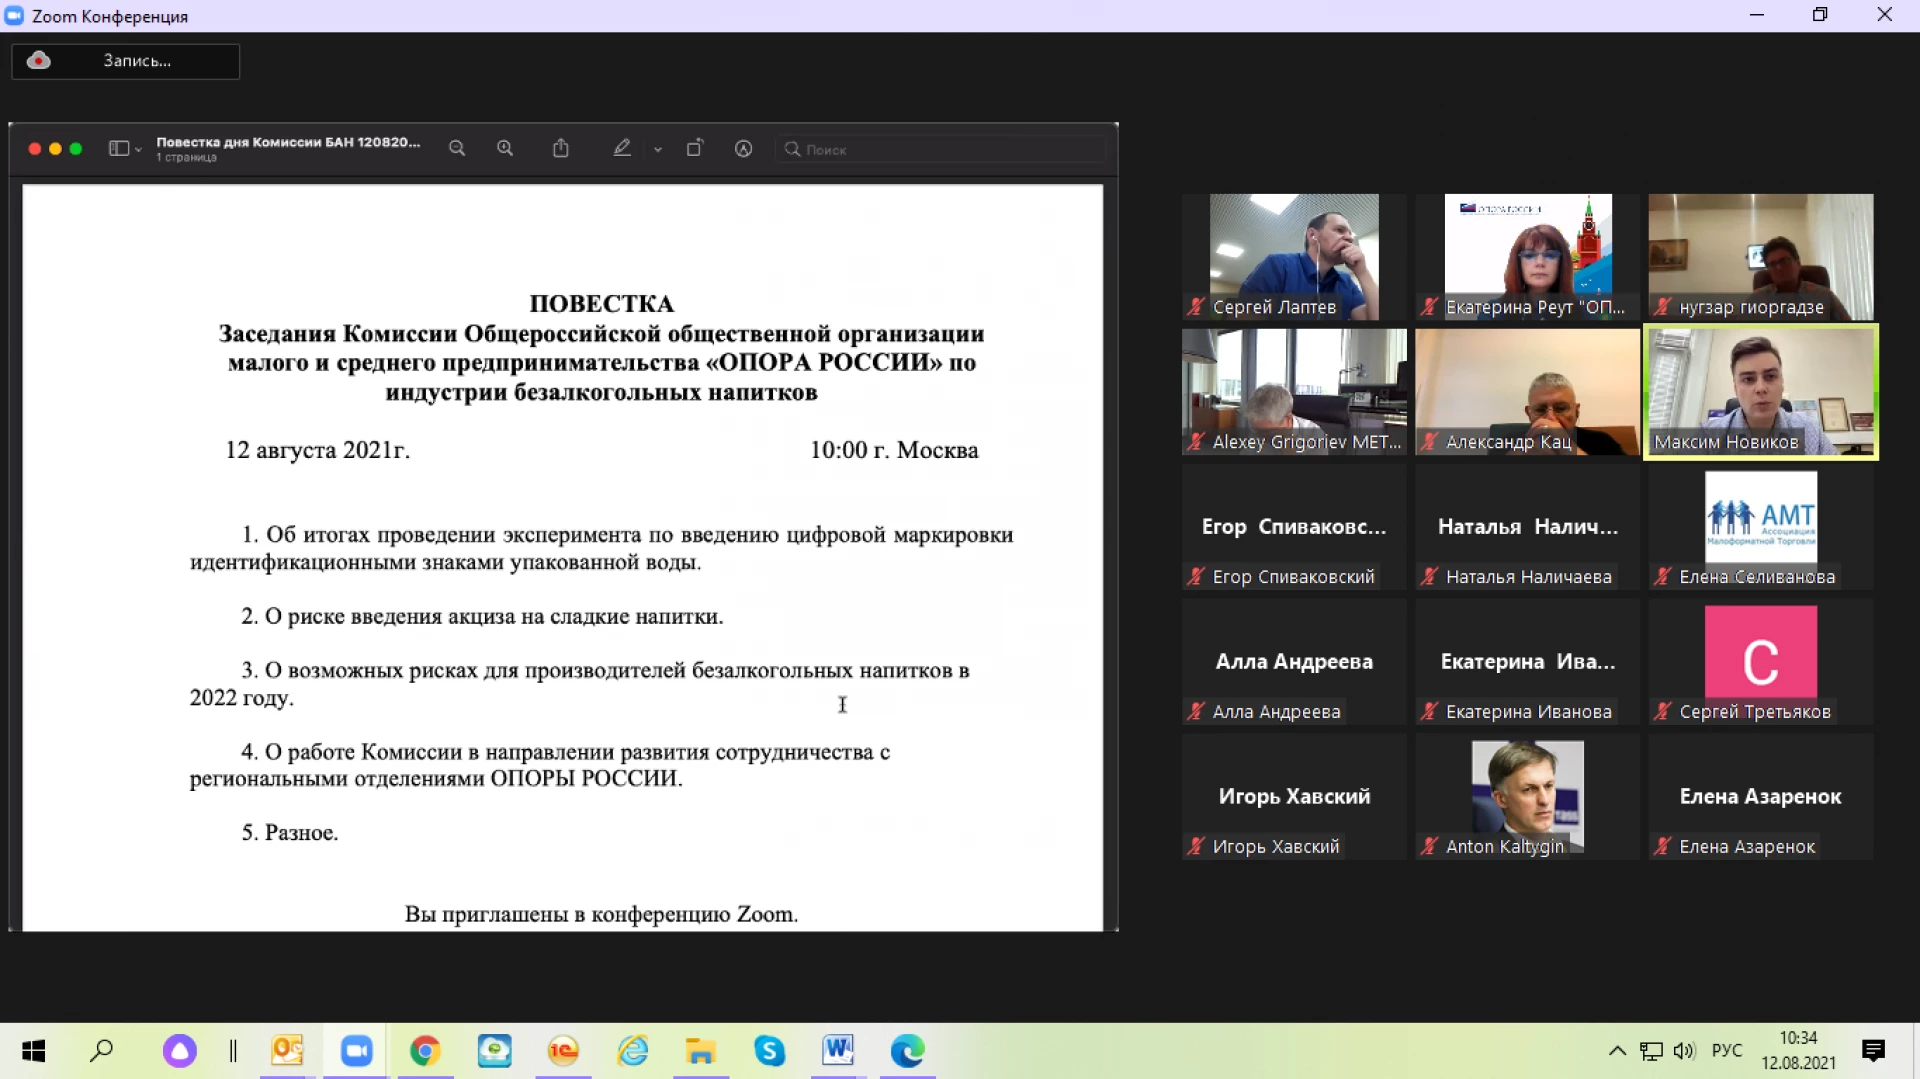
Task: Click muted mic icon next to Елена Азаренок
Action: (x=1663, y=847)
